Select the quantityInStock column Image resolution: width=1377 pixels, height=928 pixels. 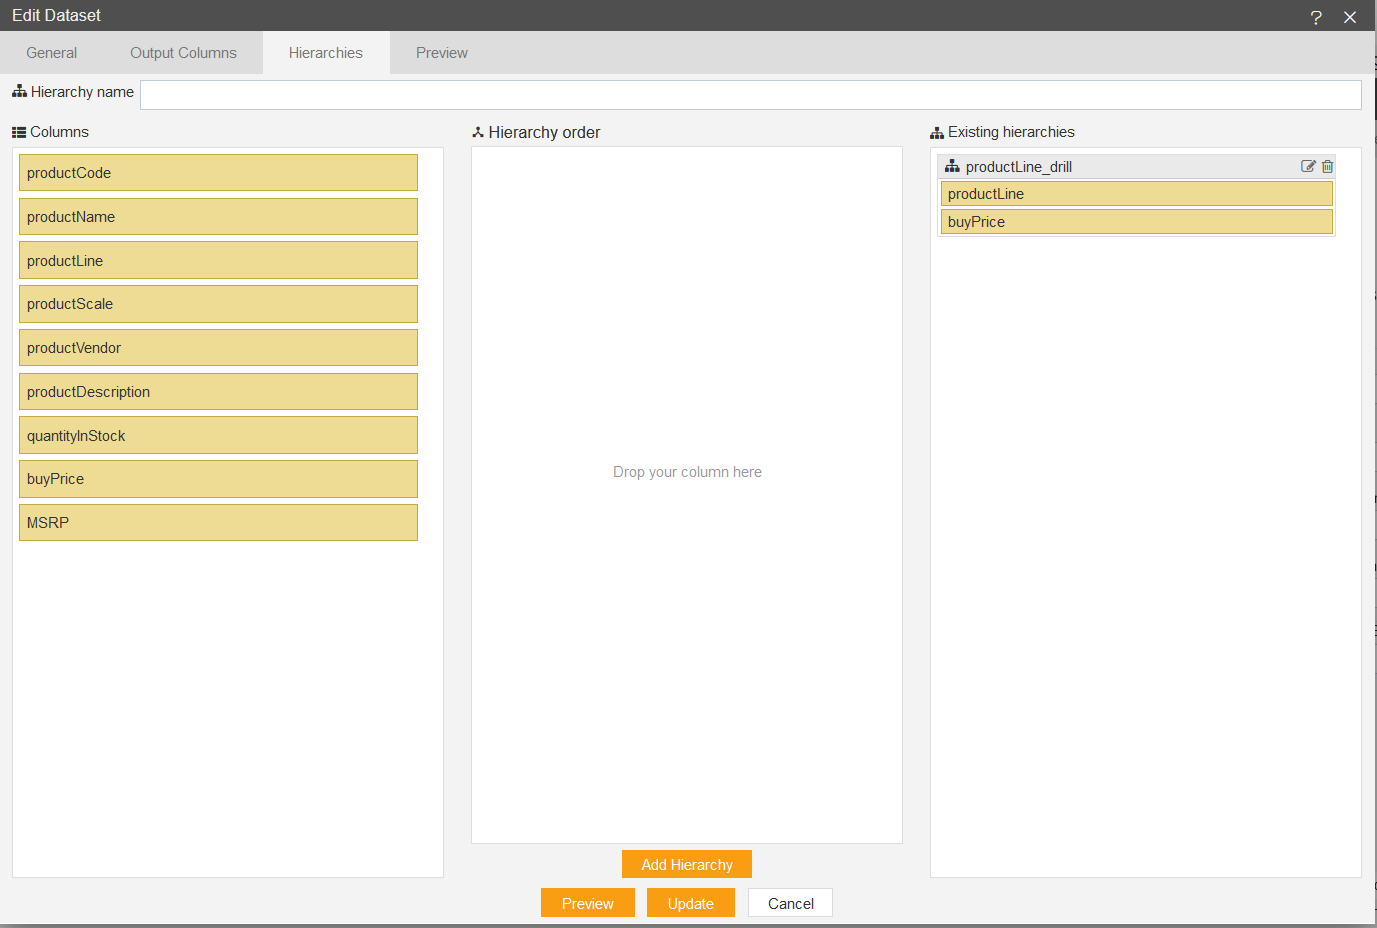[218, 435]
